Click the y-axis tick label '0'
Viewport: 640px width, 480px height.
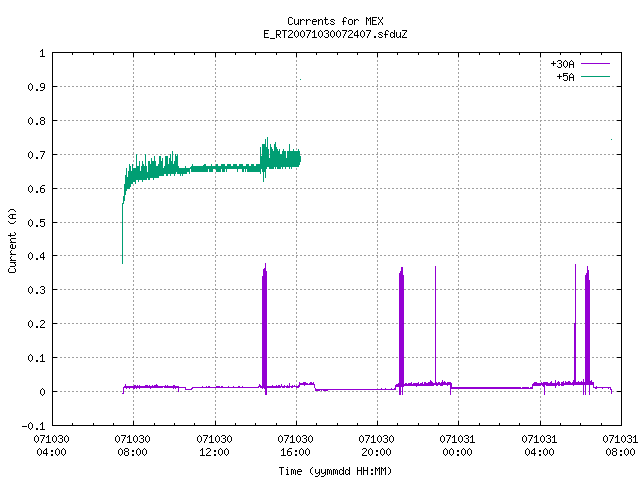tap(42, 392)
